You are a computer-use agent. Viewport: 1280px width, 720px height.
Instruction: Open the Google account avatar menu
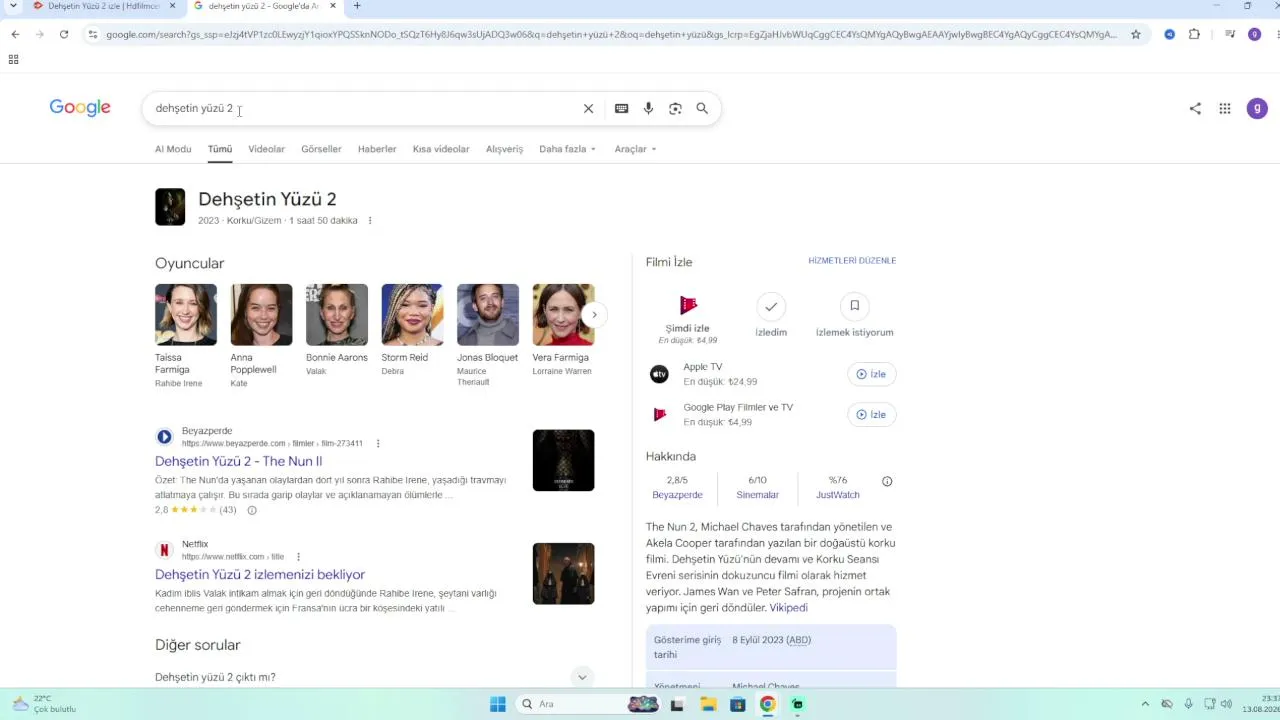1257,108
